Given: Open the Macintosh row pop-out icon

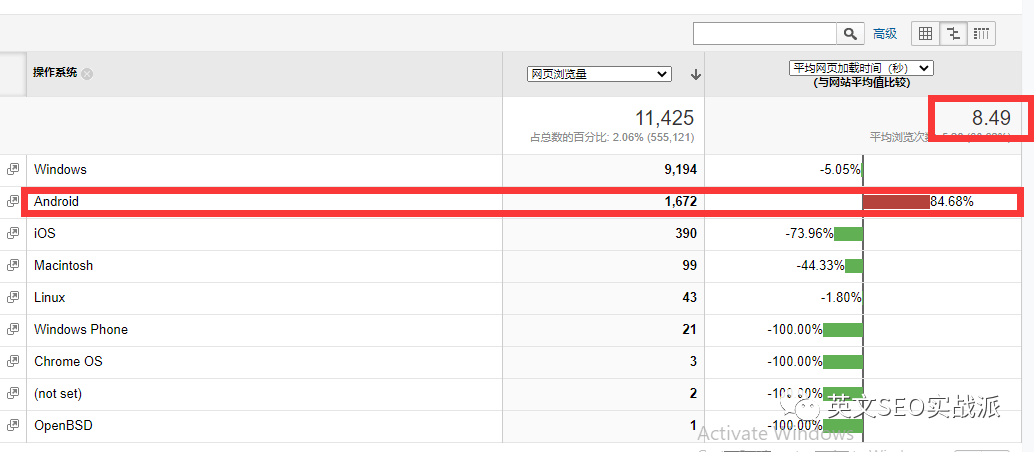Looking at the screenshot, I should [13, 265].
